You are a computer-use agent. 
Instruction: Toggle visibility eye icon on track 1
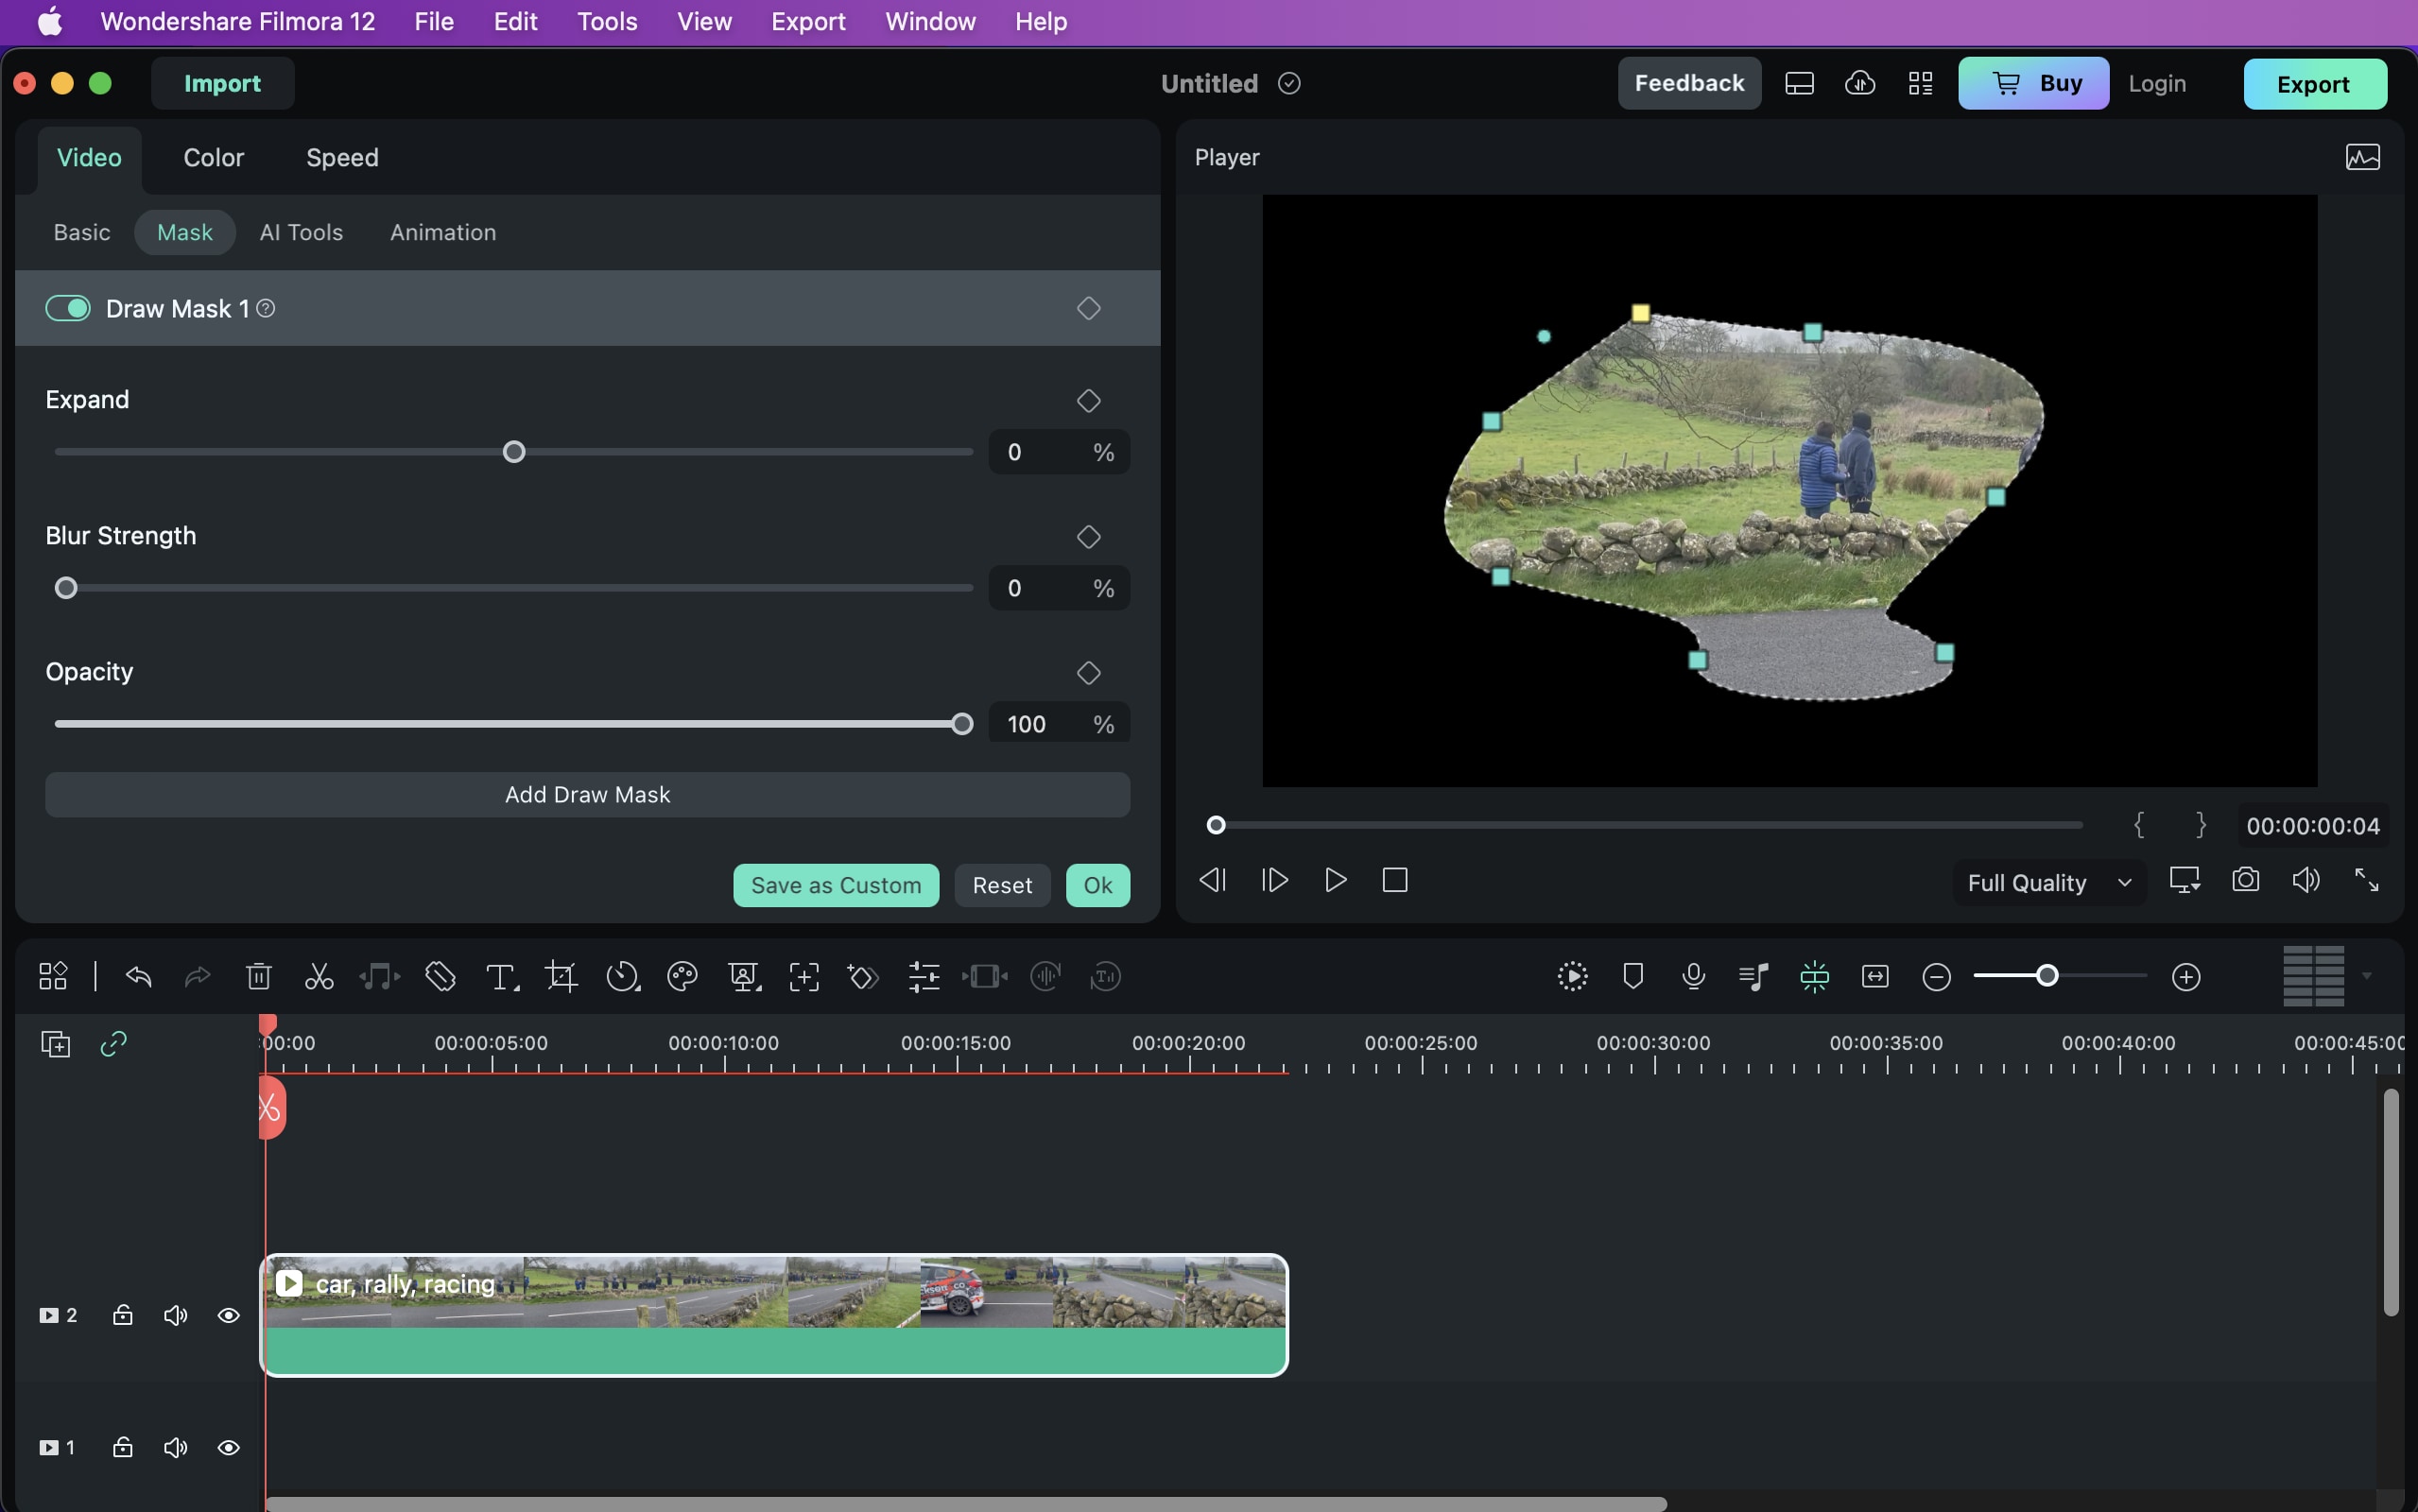tap(228, 1446)
